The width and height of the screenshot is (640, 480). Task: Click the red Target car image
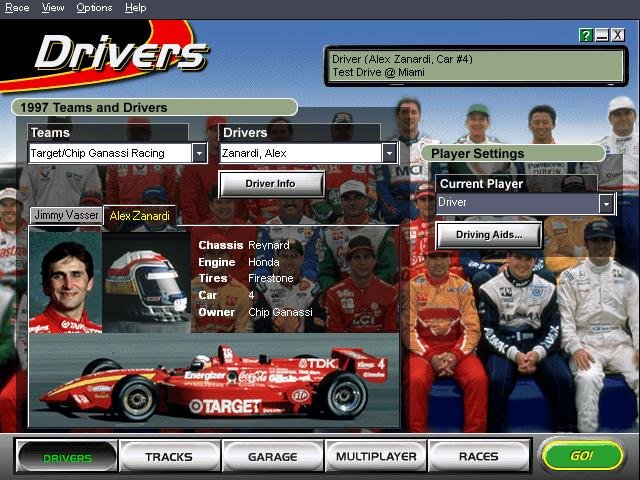tap(213, 380)
